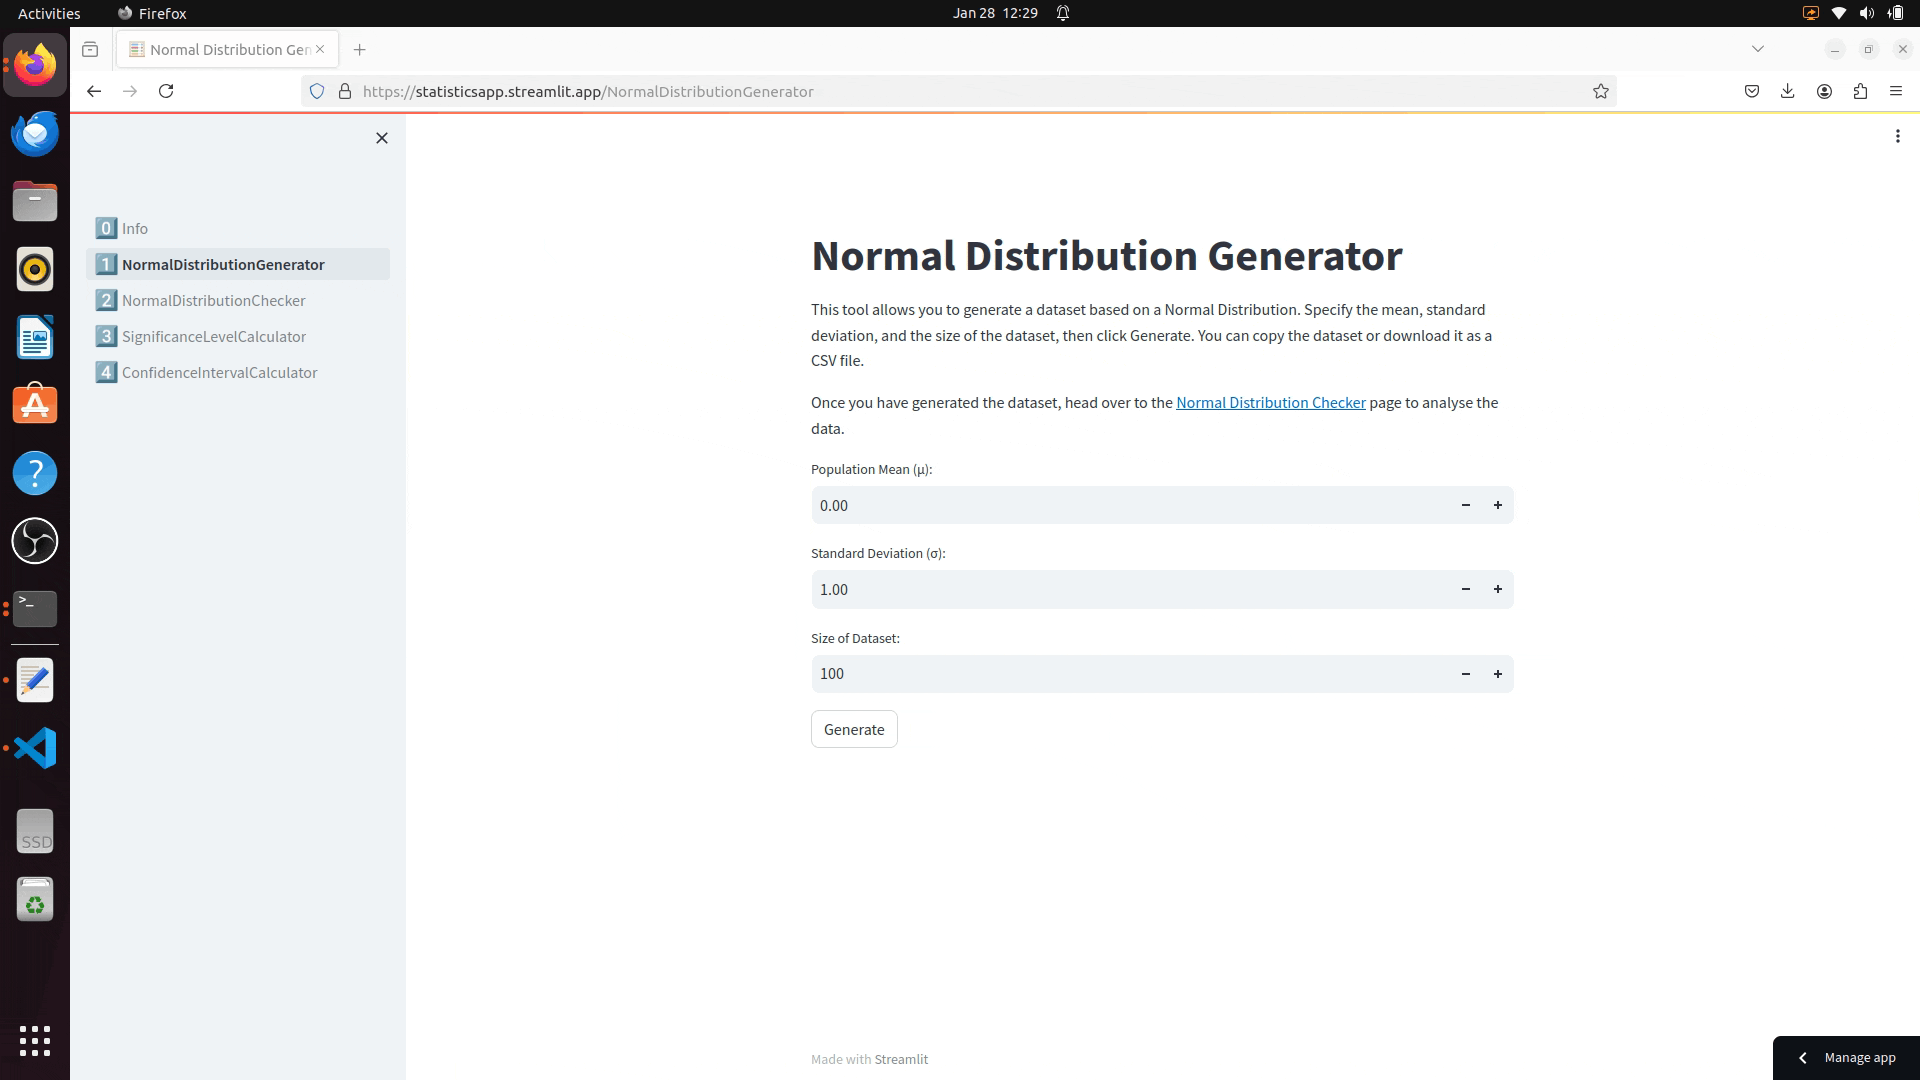
Task: Expand the Manage app panel chevron
Action: point(1802,1057)
